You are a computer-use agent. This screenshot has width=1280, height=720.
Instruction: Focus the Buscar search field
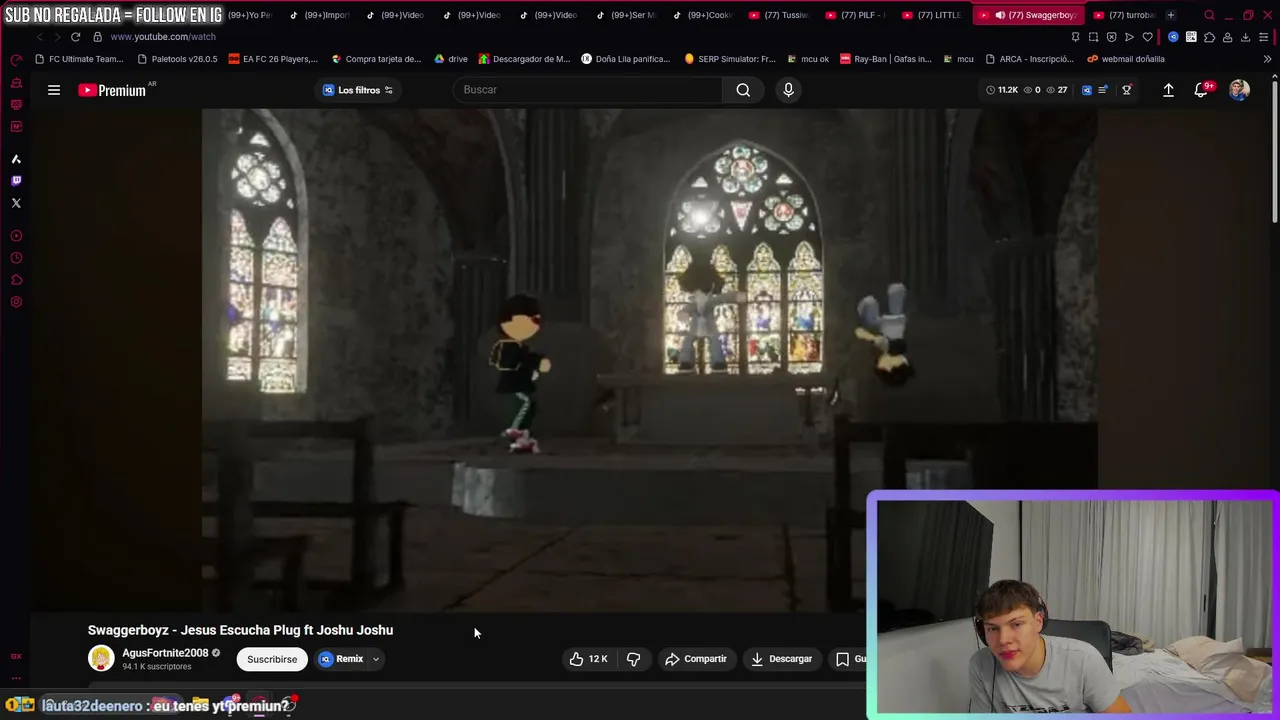[590, 90]
